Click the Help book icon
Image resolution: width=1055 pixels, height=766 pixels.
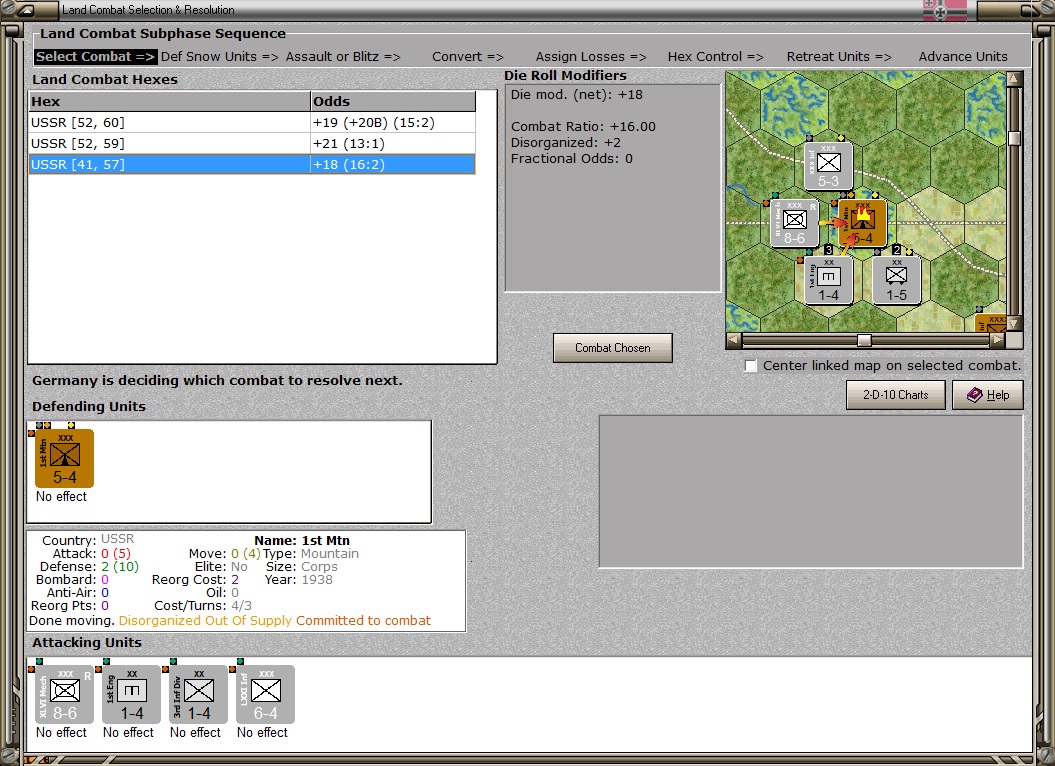(974, 395)
